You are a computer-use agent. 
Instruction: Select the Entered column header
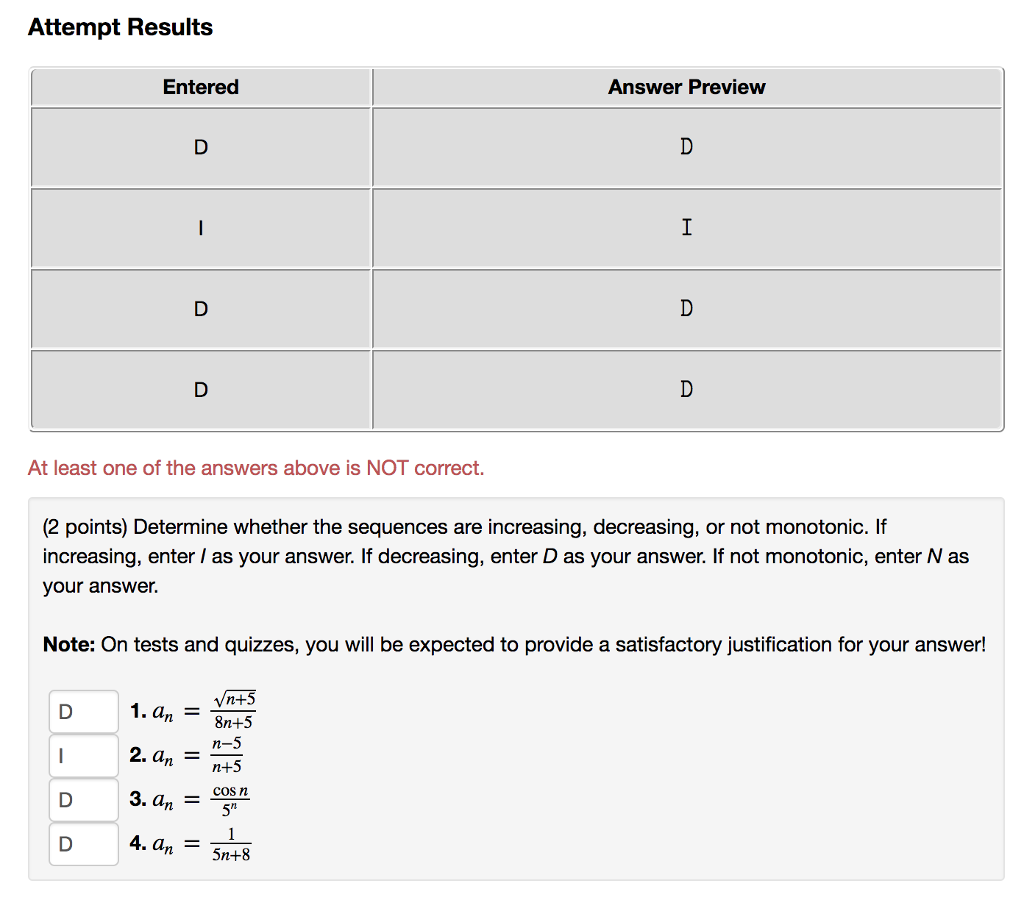(200, 87)
